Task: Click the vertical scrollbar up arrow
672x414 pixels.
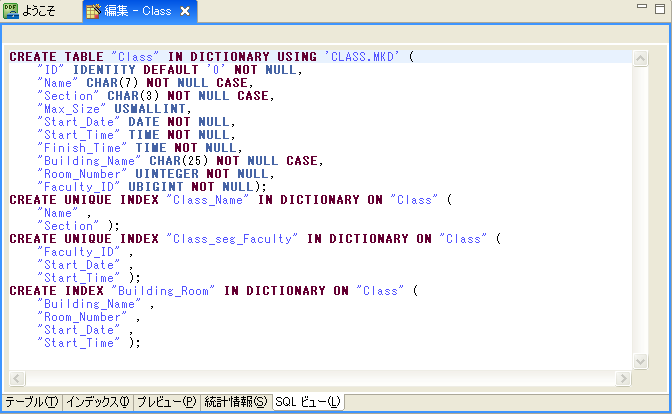Action: (640, 58)
